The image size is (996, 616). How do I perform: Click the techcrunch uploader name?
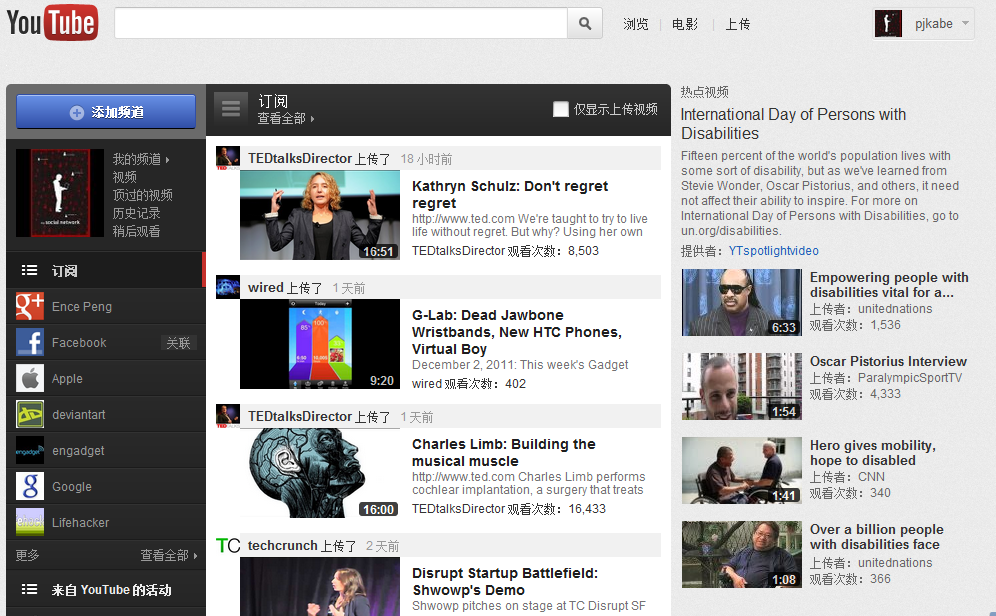tap(282, 546)
